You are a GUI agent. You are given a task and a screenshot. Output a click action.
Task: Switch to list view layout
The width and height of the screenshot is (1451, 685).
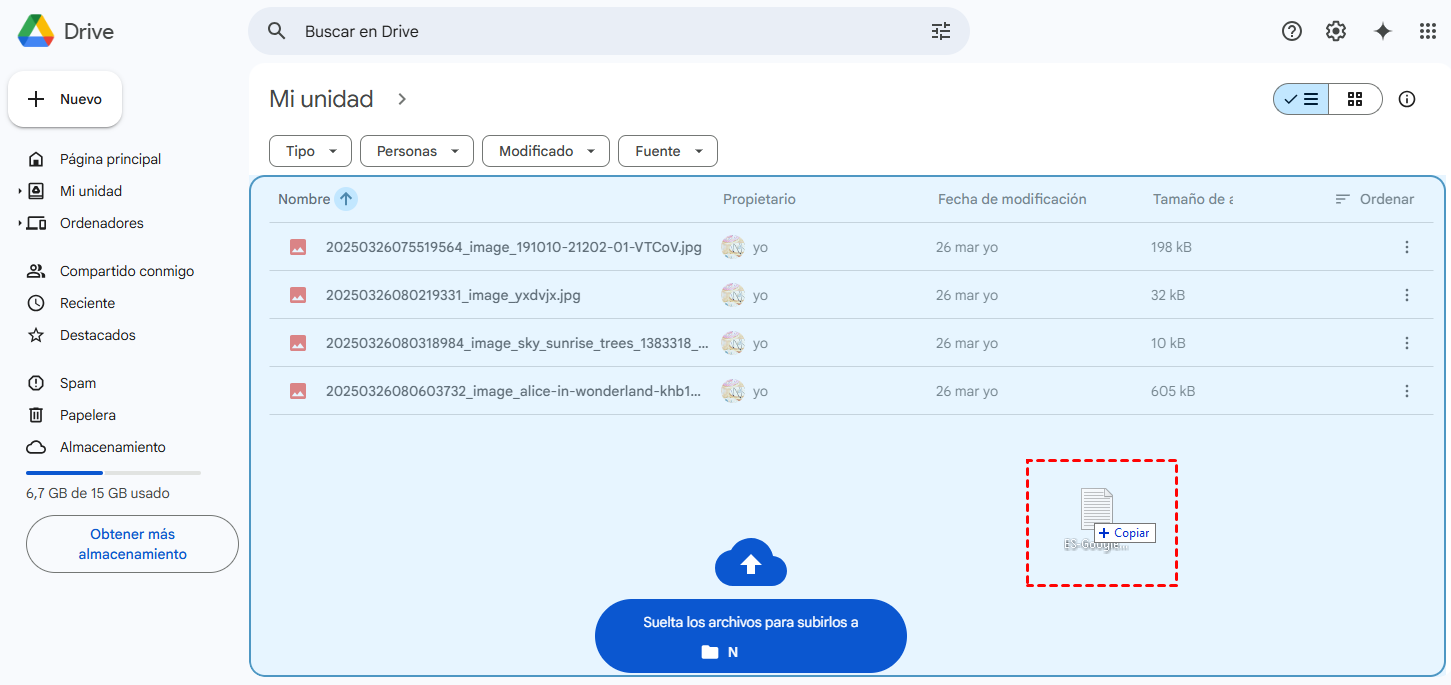pos(1302,99)
